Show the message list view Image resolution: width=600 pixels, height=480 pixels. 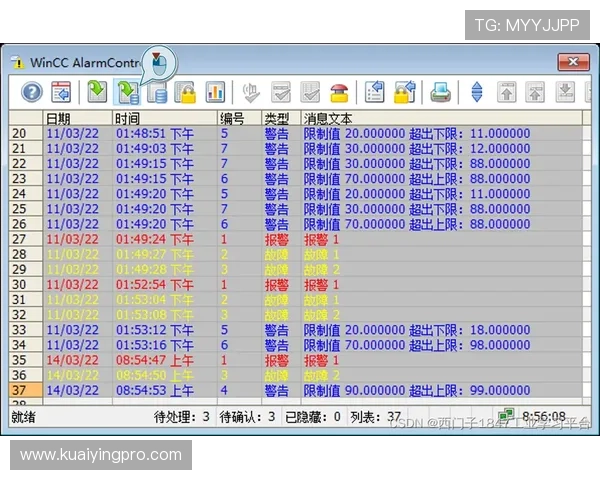pyautogui.click(x=97, y=92)
